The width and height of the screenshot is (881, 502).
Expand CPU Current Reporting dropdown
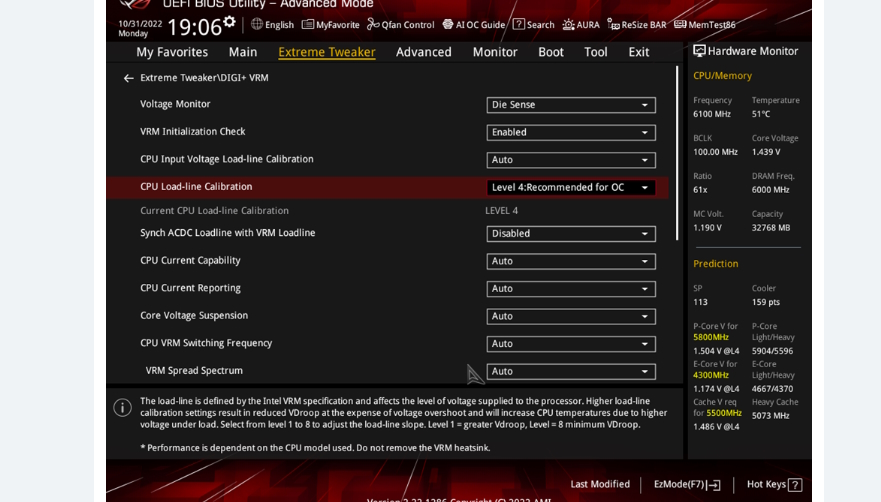(x=571, y=288)
